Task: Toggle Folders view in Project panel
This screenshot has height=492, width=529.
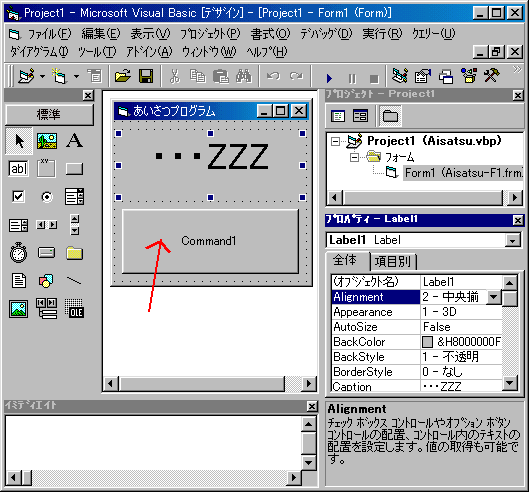Action: (x=390, y=116)
